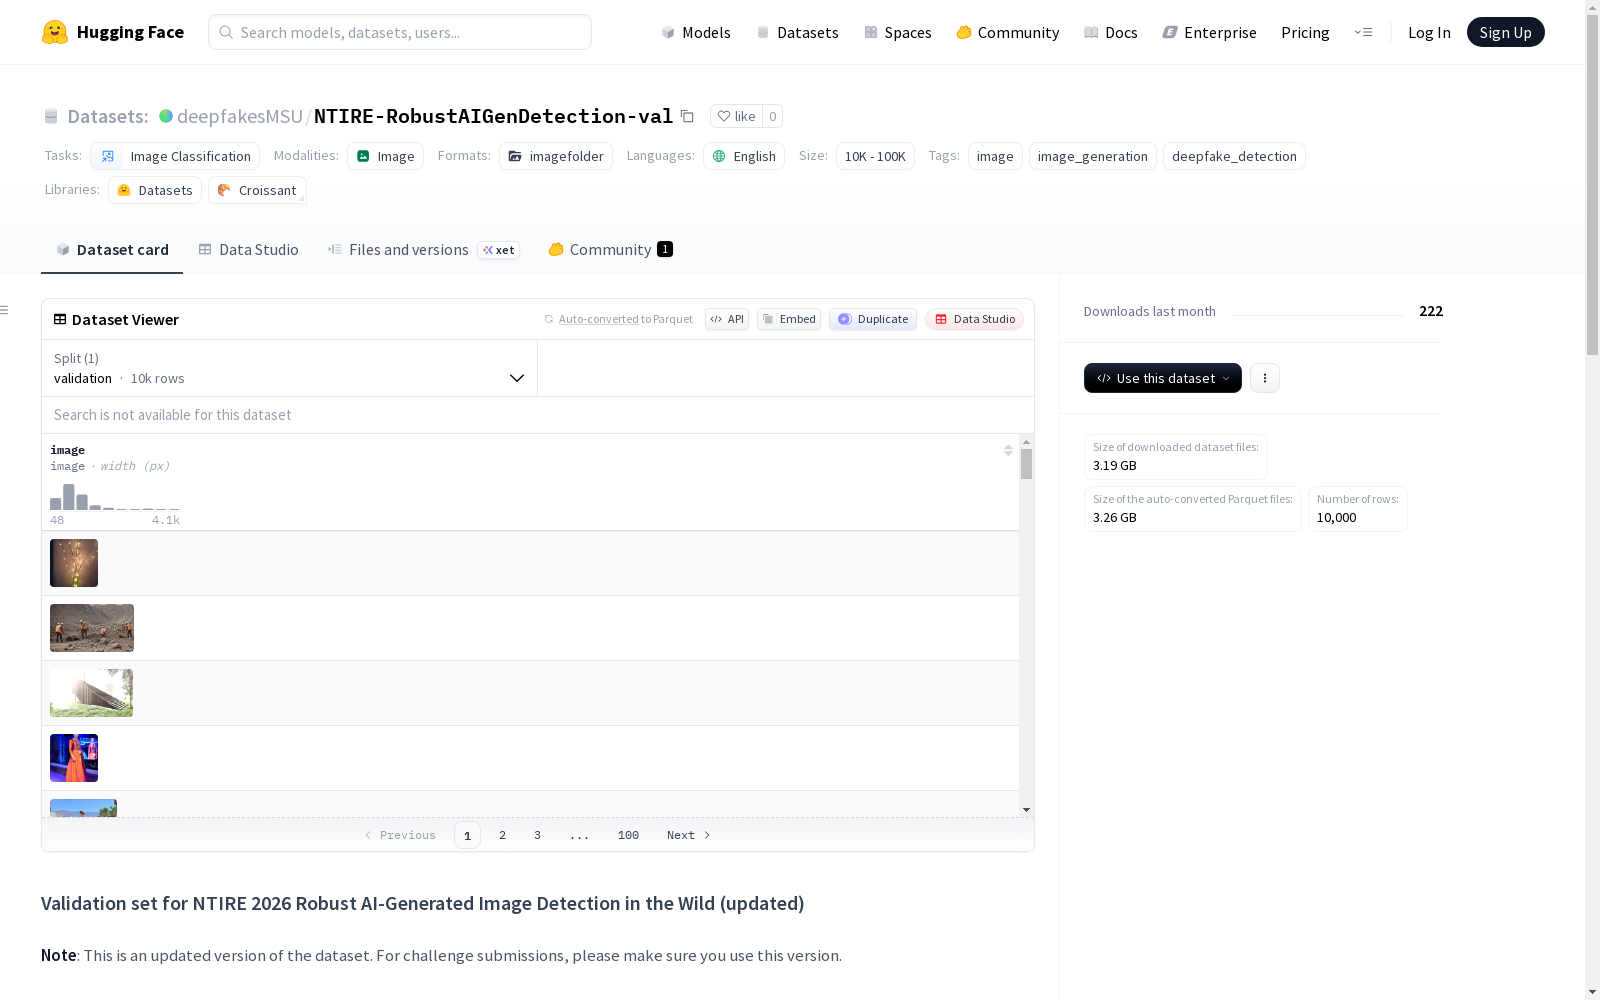The image size is (1600, 1000).
Task: Click the '3.26 GB' Parquet size value
Action: (1115, 517)
